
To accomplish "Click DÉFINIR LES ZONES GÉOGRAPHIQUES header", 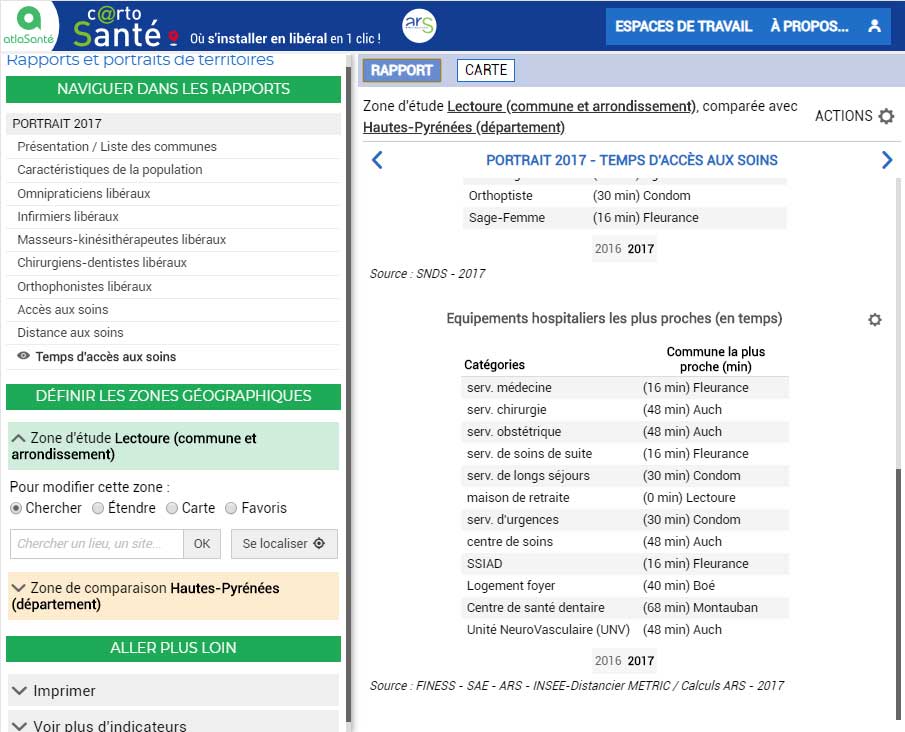I will [x=173, y=396].
